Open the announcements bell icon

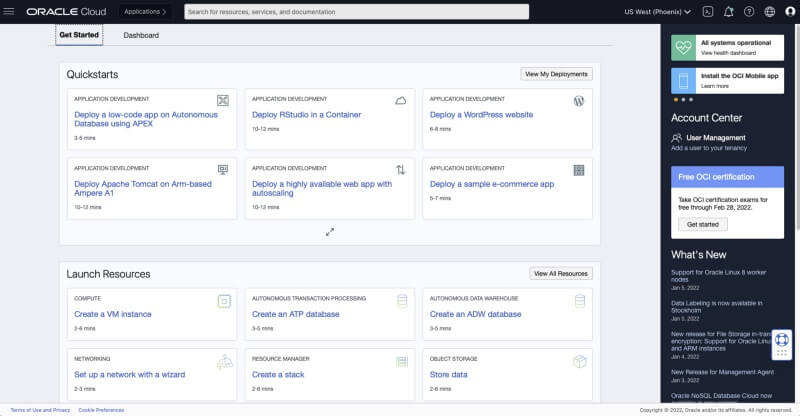[728, 11]
